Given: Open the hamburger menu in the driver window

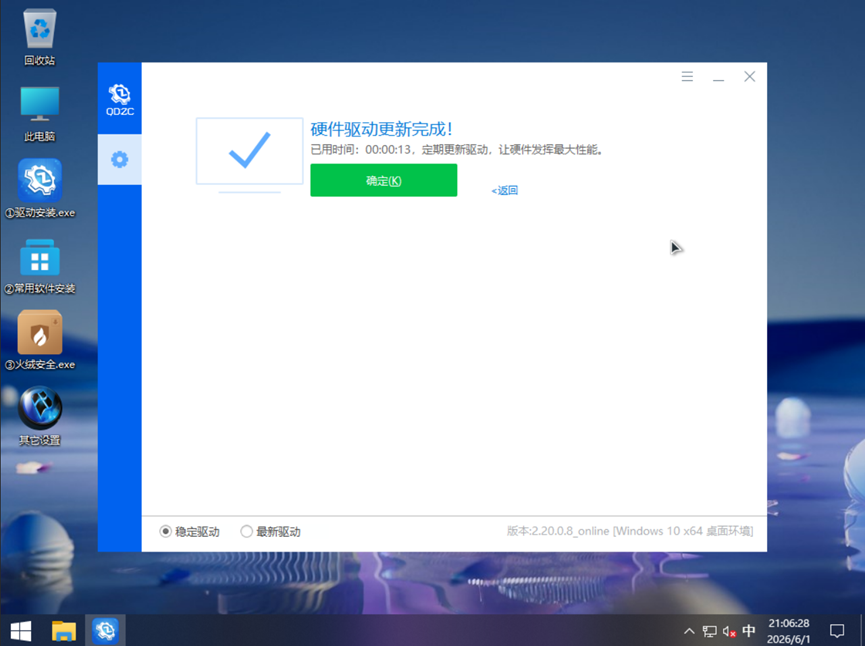Looking at the screenshot, I should 687,76.
